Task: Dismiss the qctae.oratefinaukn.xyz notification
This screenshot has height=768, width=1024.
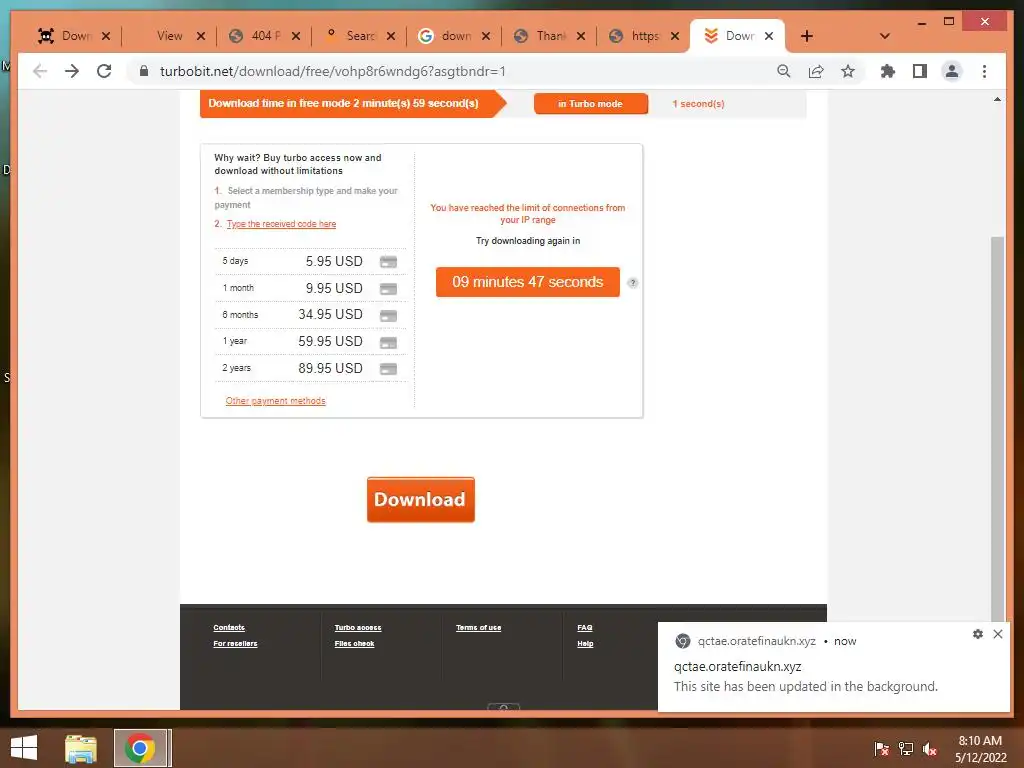Action: (x=998, y=634)
